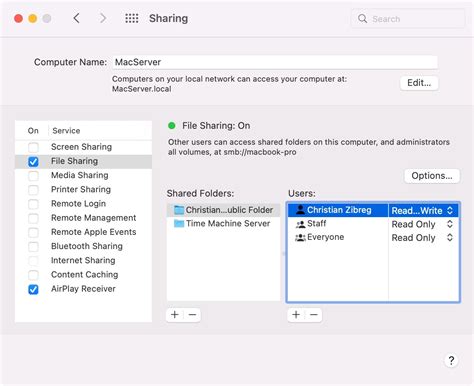Screen dimensions: 474x386
Task: Remove selected shared folder with minus button
Action: (x=192, y=315)
